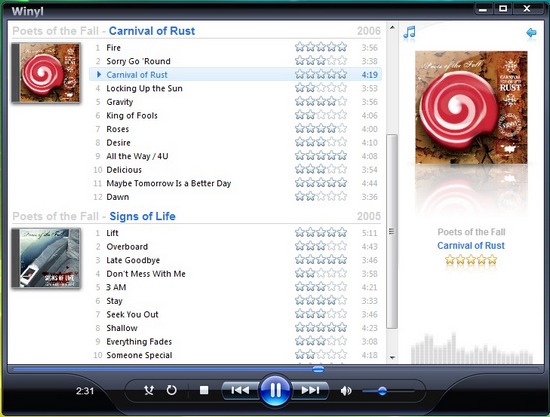This screenshot has width=550, height=417.
Task: Select the track Locking Up the Sun
Action: point(235,88)
